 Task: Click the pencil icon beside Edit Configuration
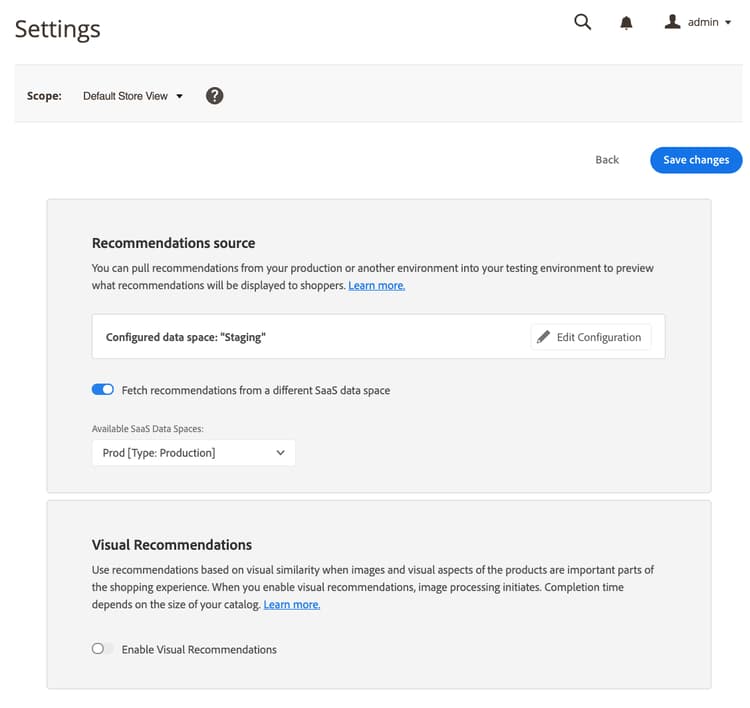543,337
